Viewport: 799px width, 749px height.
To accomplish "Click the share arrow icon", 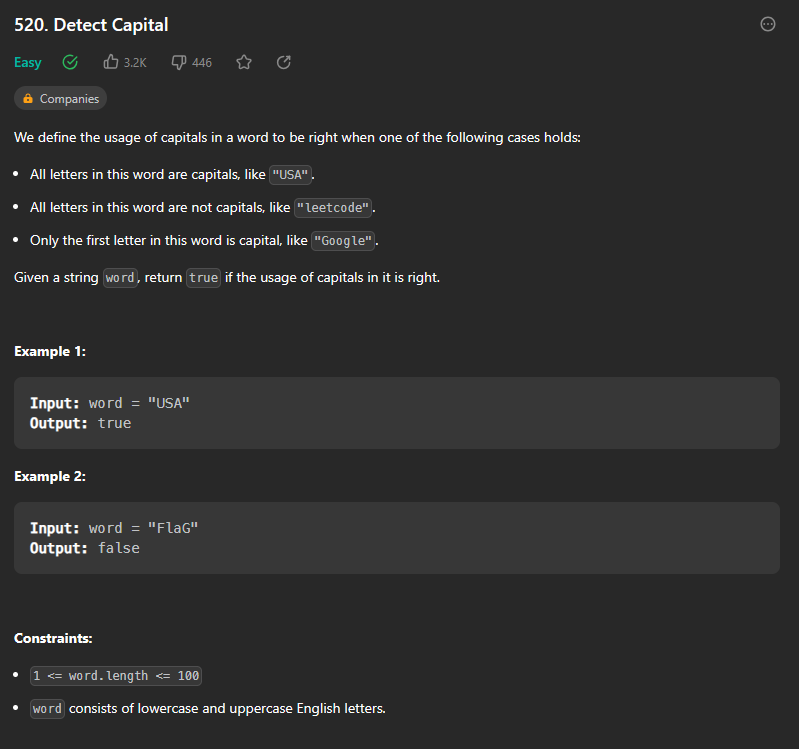I will (x=284, y=62).
